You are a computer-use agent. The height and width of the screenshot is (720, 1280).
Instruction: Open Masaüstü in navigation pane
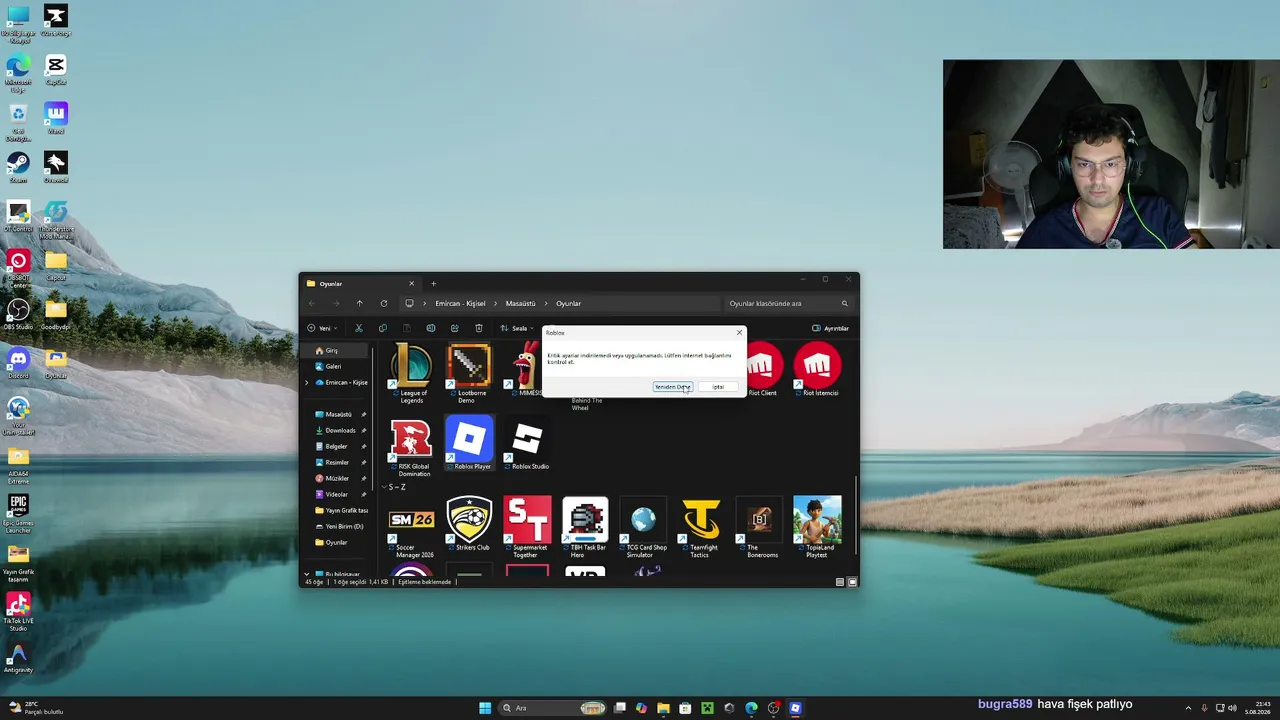click(x=338, y=414)
